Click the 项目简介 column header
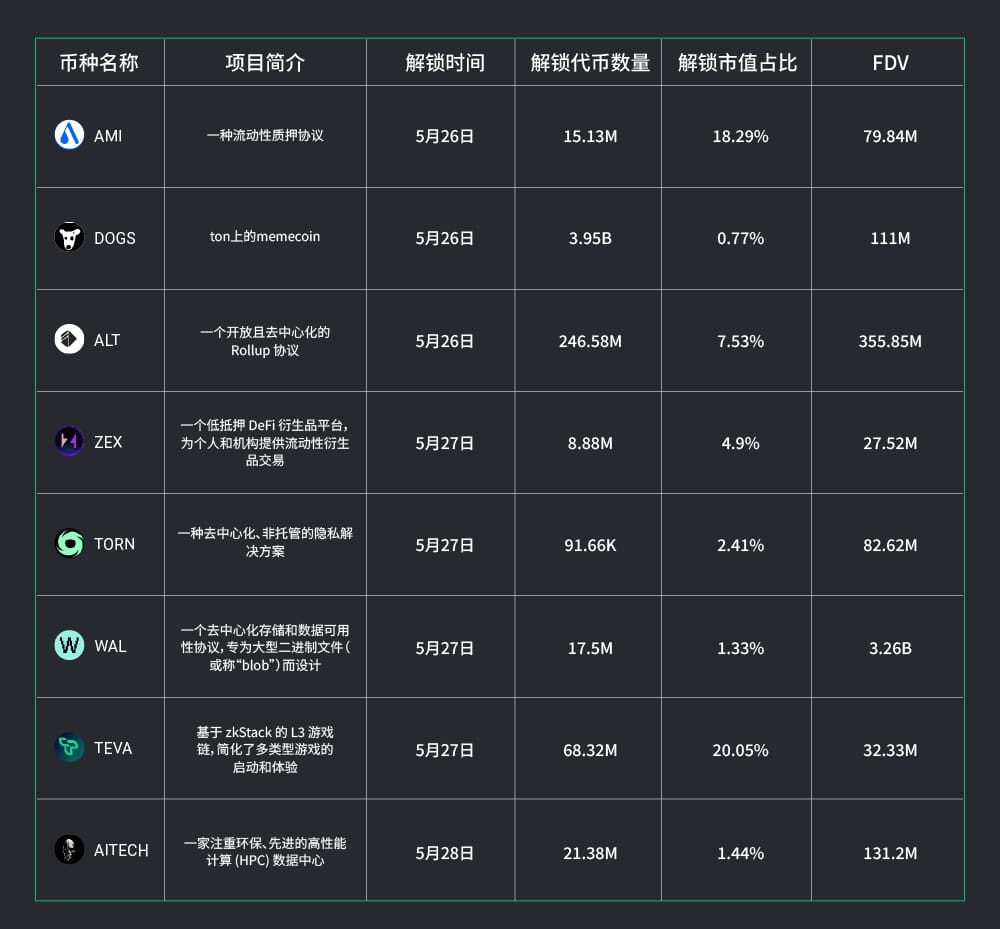 (x=265, y=63)
